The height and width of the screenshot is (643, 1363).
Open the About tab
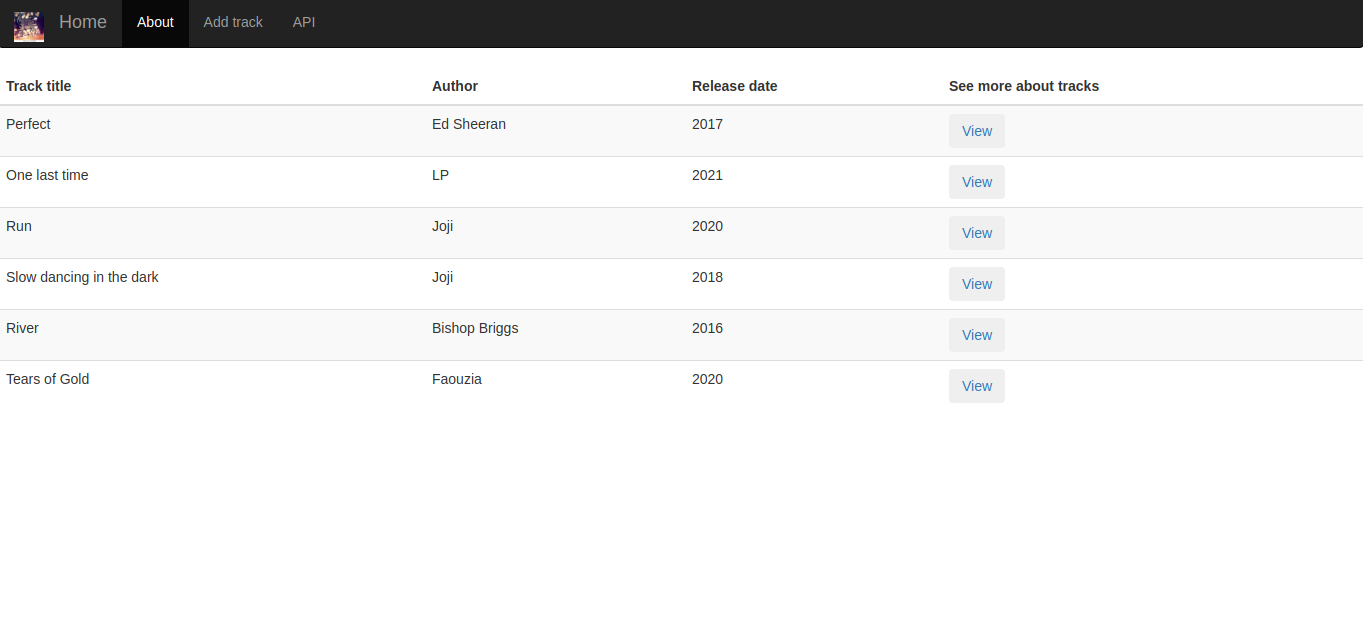click(x=155, y=22)
